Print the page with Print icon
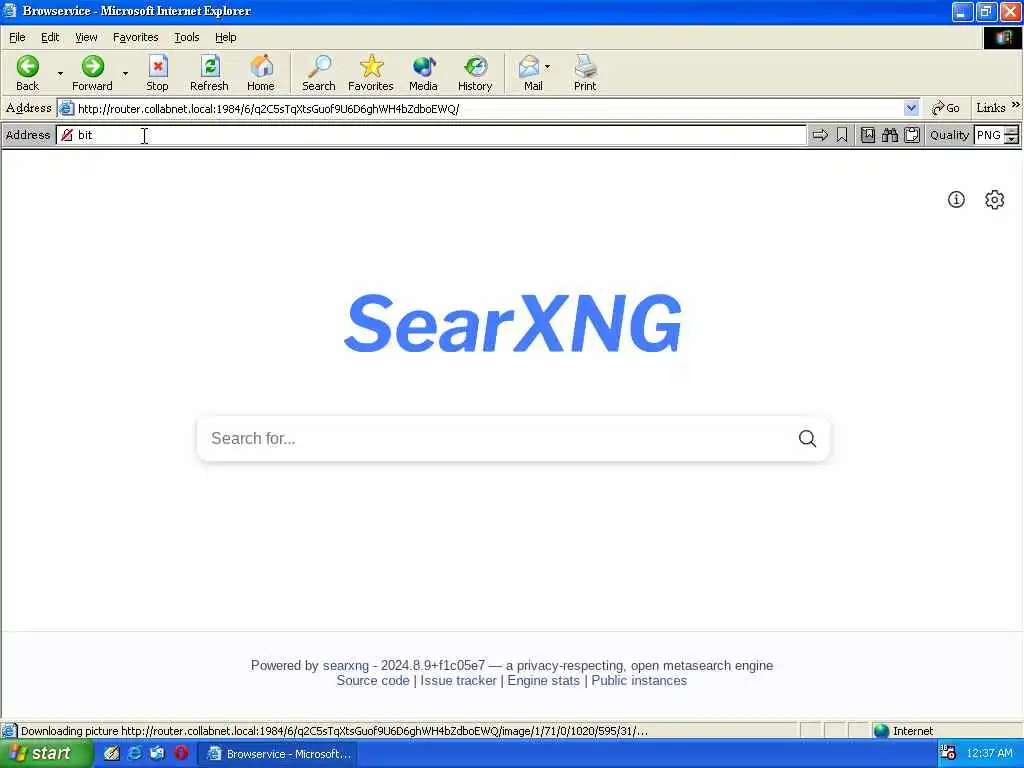Image resolution: width=1024 pixels, height=768 pixels. point(585,67)
